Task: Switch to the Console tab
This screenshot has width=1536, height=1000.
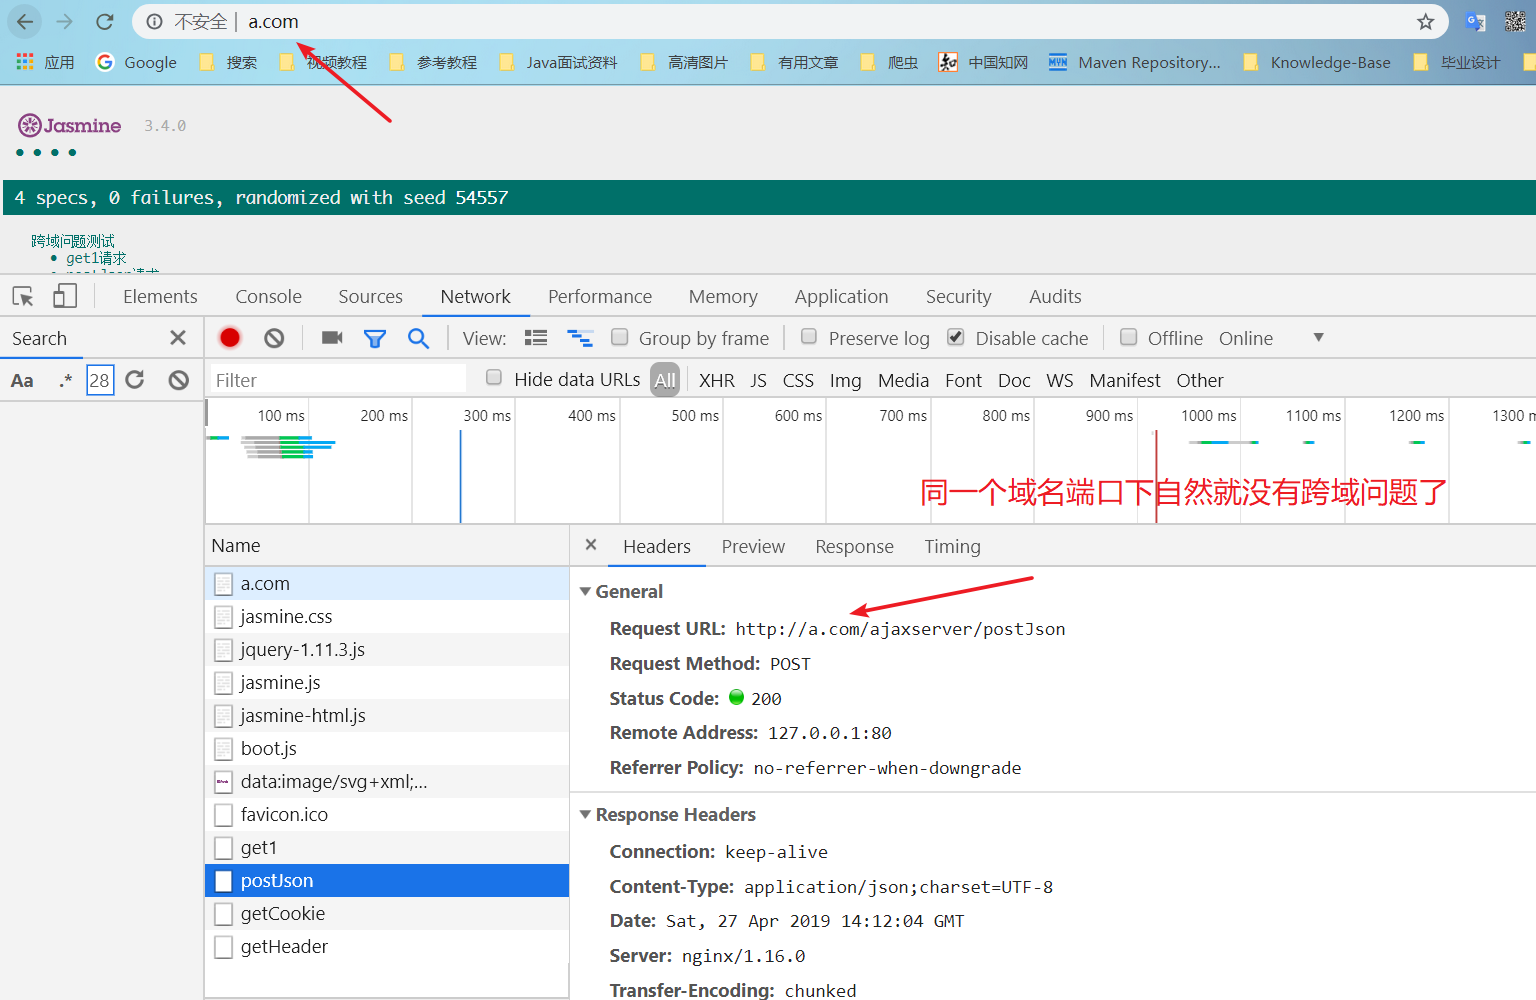Action: pos(267,296)
